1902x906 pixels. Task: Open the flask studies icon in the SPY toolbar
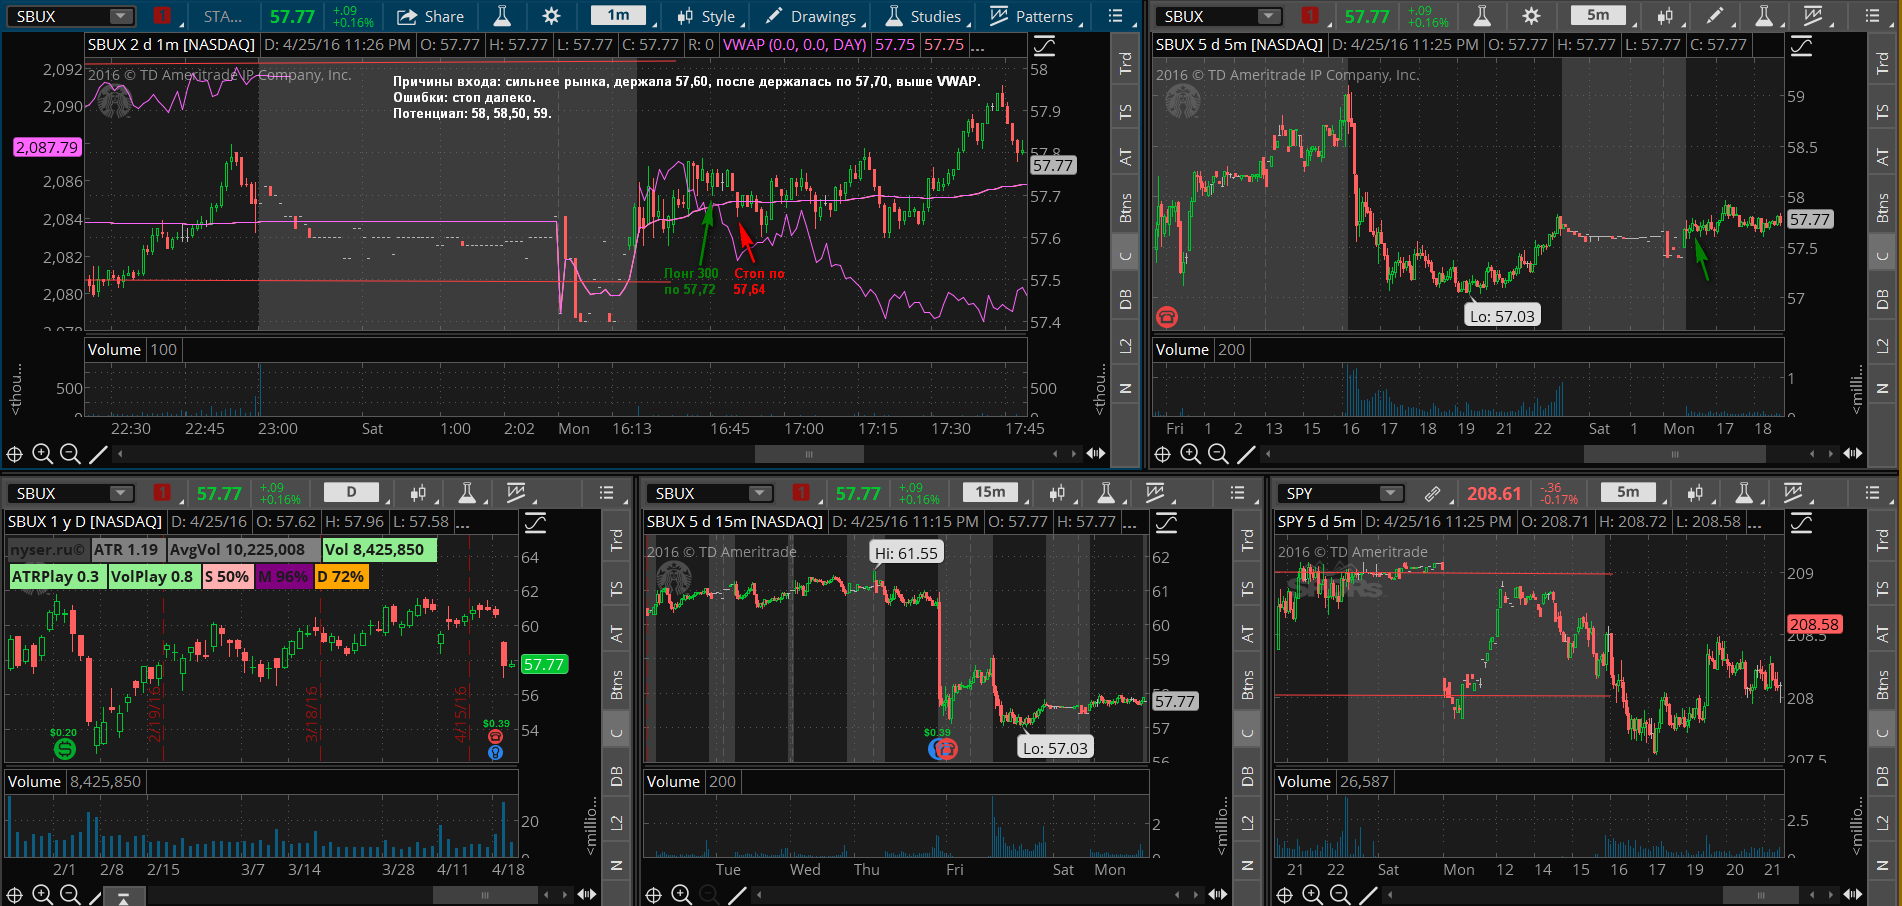tap(1744, 493)
